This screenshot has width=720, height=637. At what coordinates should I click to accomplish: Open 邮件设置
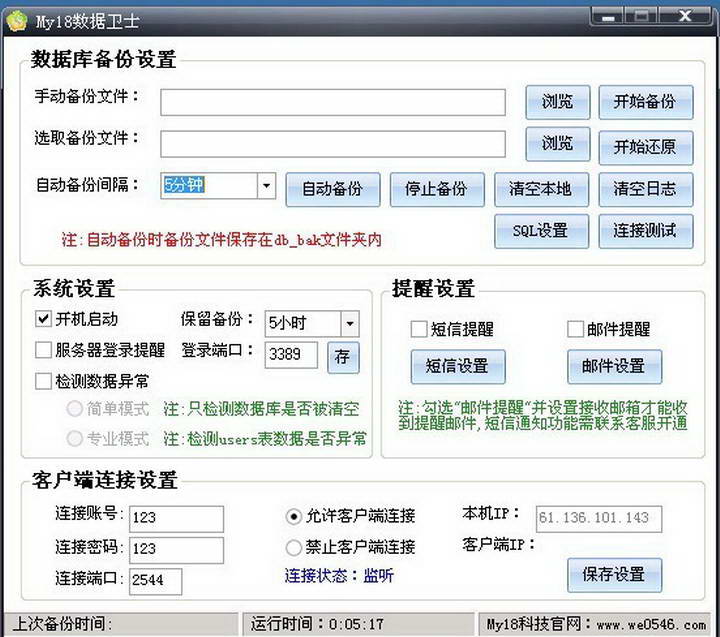(614, 366)
